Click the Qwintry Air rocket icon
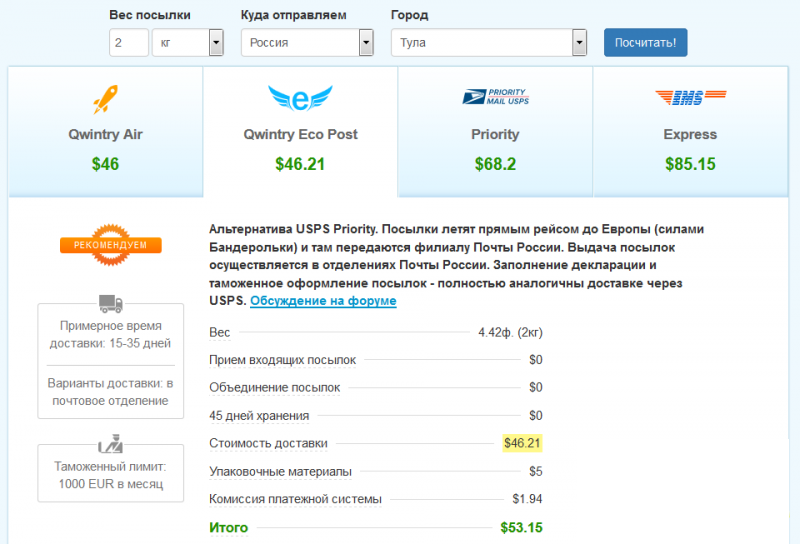The width and height of the screenshot is (800, 544). click(105, 99)
